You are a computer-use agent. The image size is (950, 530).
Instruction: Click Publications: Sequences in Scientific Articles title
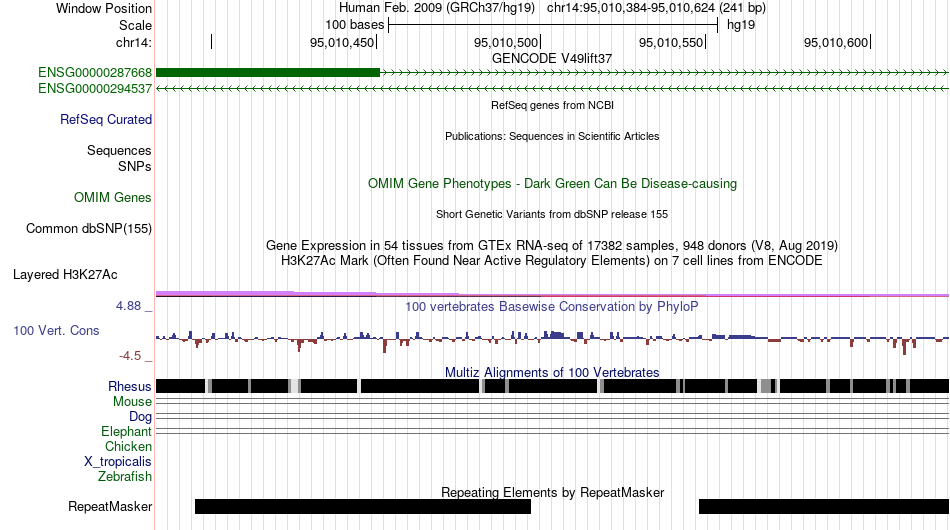552,136
